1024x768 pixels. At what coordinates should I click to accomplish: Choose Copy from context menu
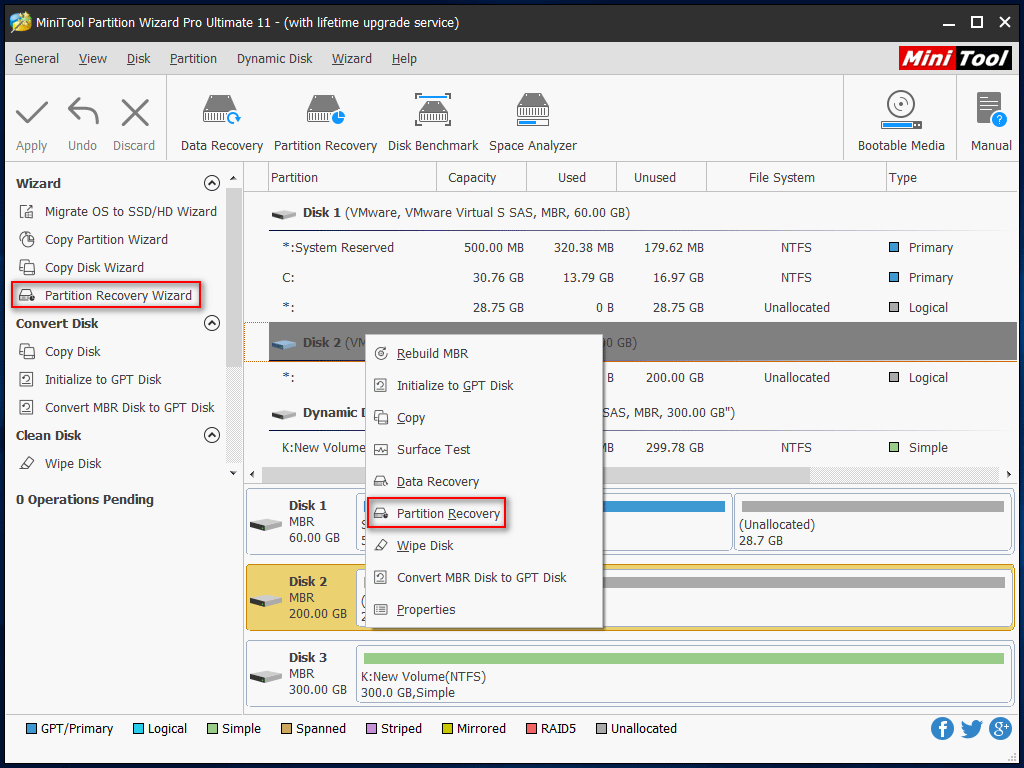[483, 417]
